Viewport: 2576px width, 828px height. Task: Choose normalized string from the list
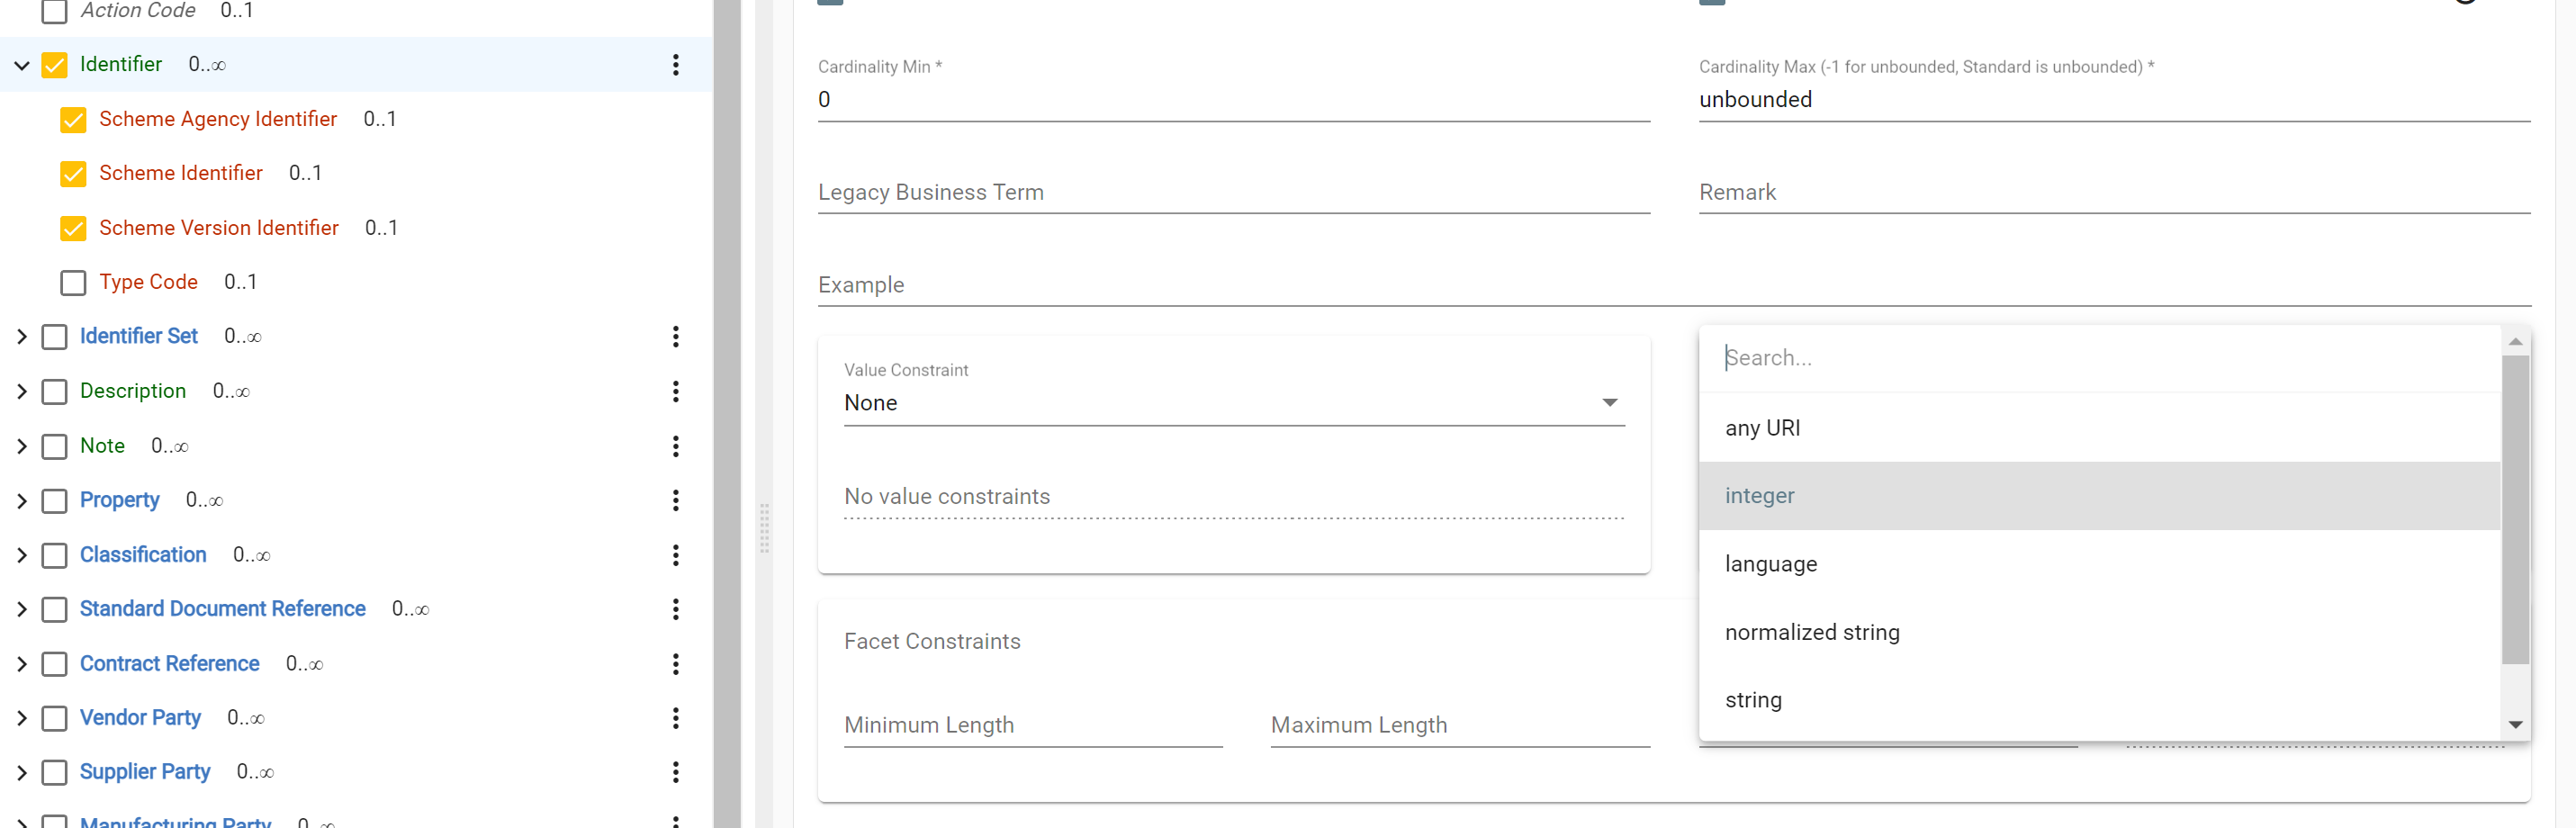[1812, 632]
